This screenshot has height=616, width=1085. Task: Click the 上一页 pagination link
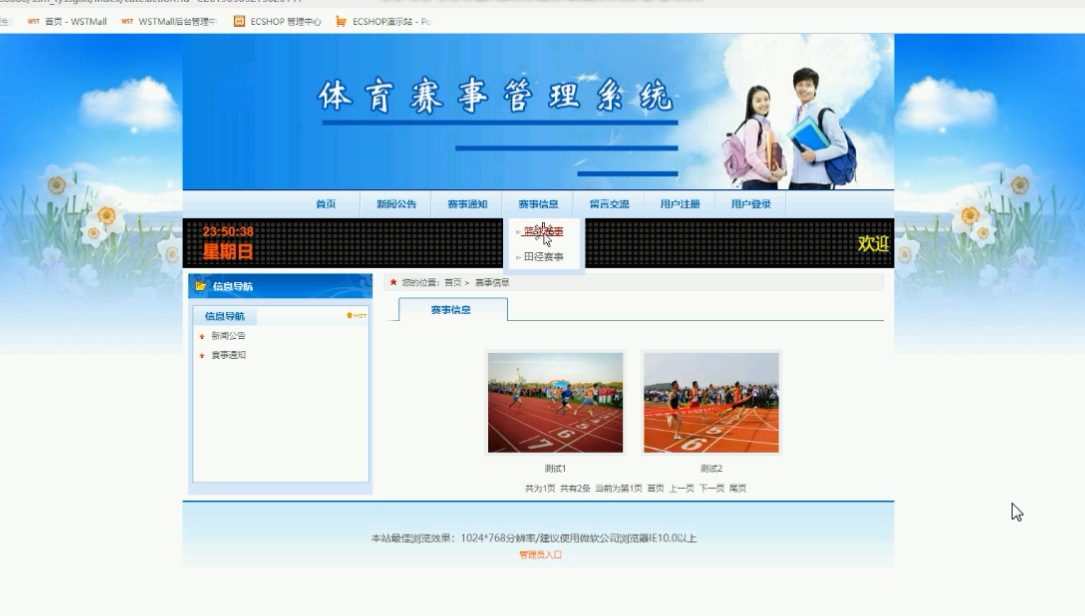coord(681,489)
